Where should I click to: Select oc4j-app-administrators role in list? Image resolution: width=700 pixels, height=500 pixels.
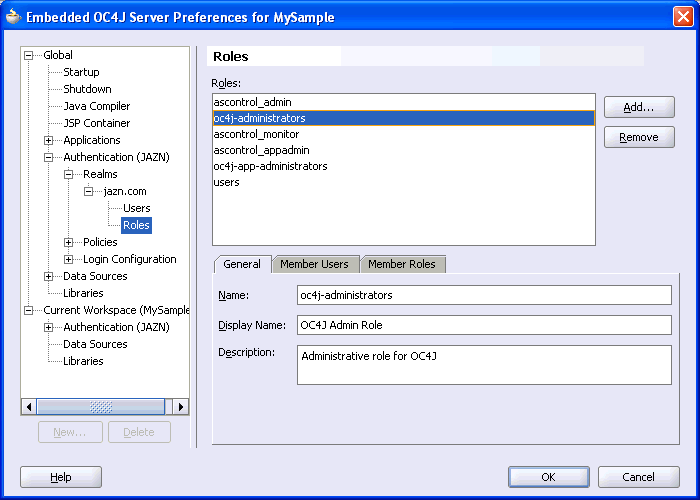coord(404,167)
